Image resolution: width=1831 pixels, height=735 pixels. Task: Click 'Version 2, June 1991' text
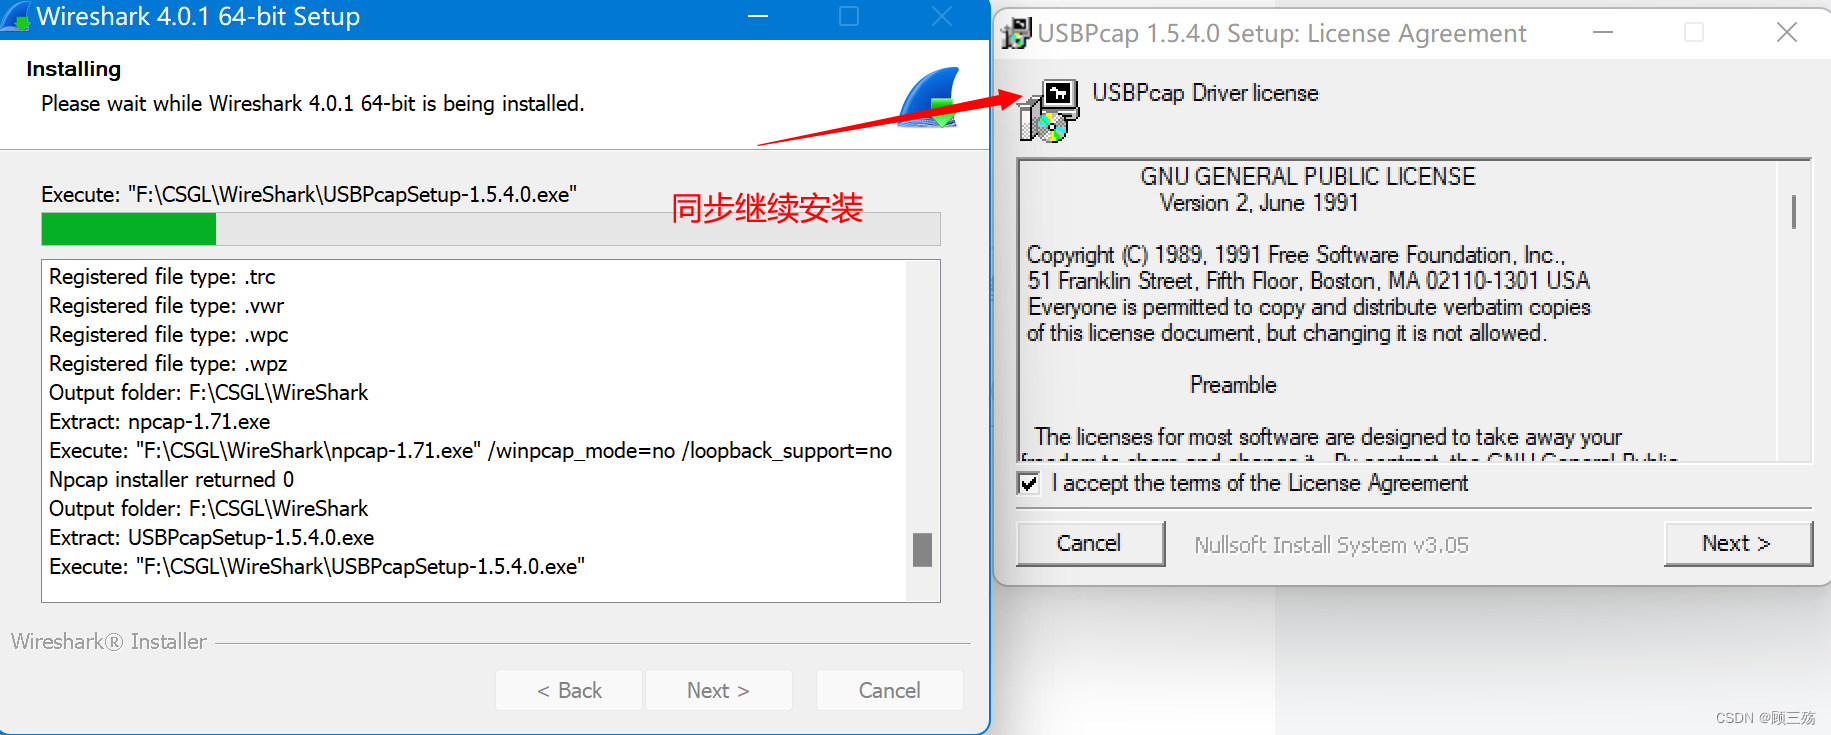click(x=1259, y=203)
